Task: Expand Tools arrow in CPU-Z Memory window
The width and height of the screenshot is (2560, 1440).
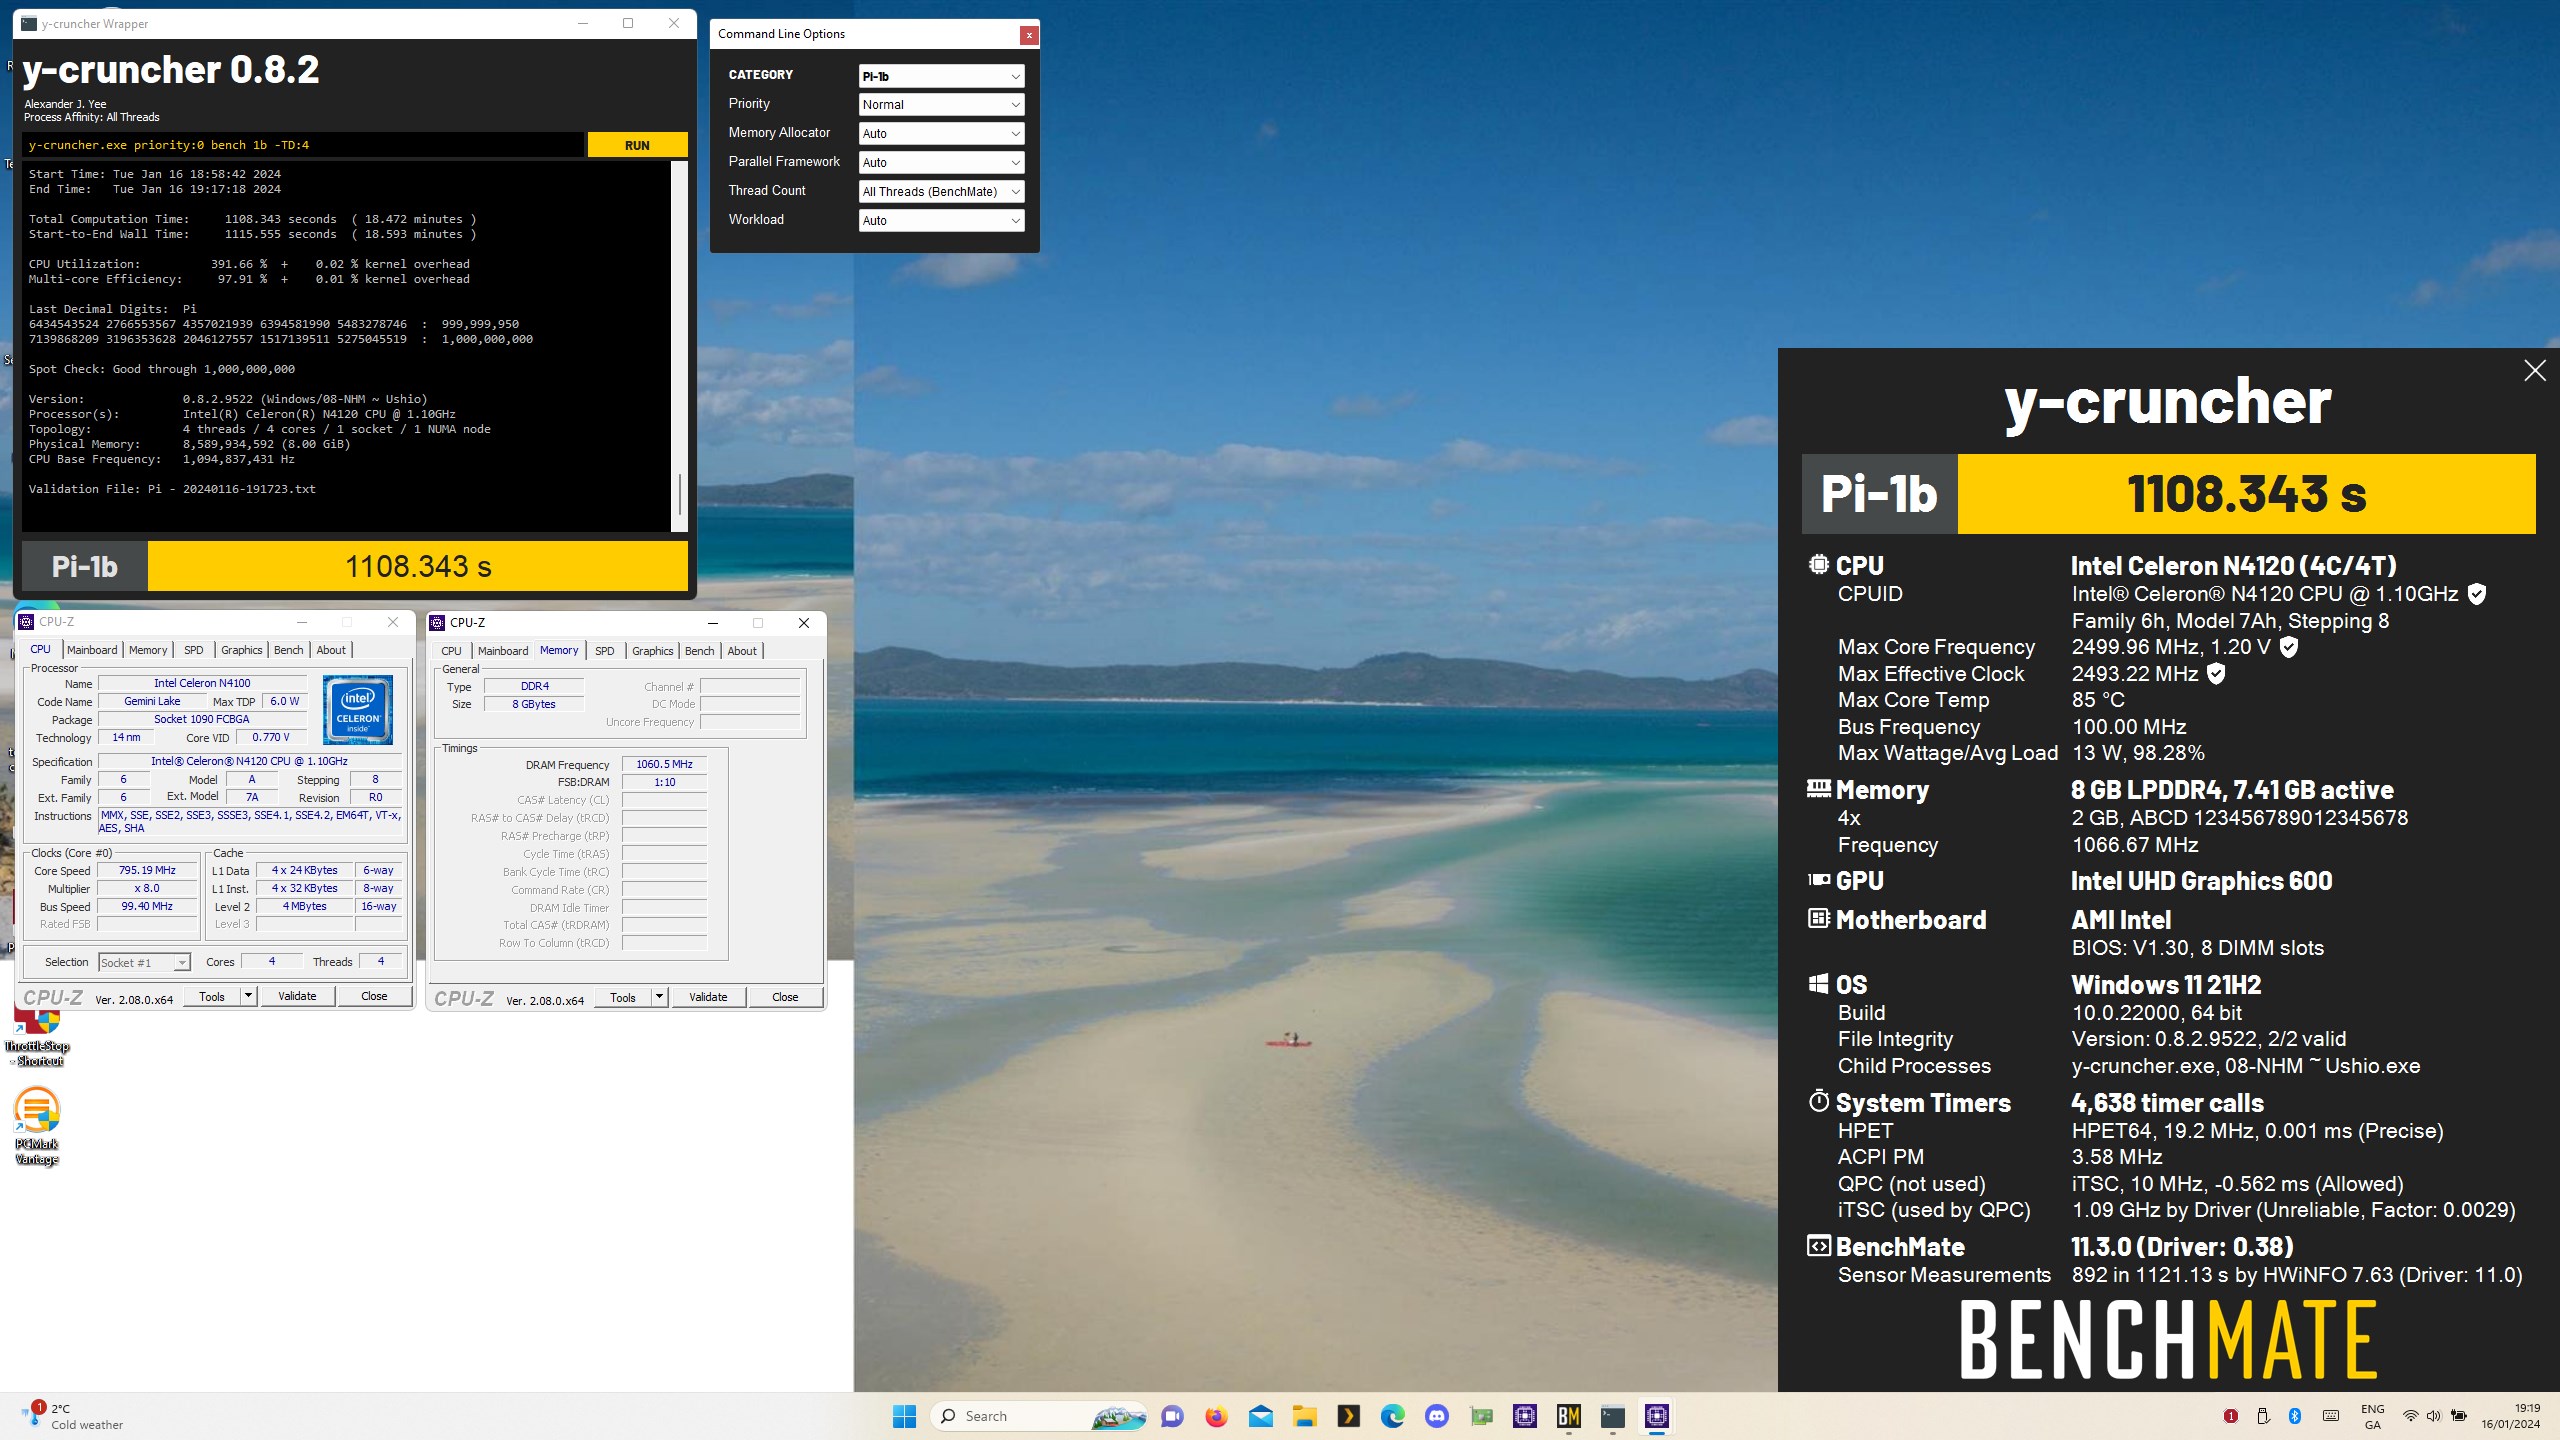Action: [659, 997]
